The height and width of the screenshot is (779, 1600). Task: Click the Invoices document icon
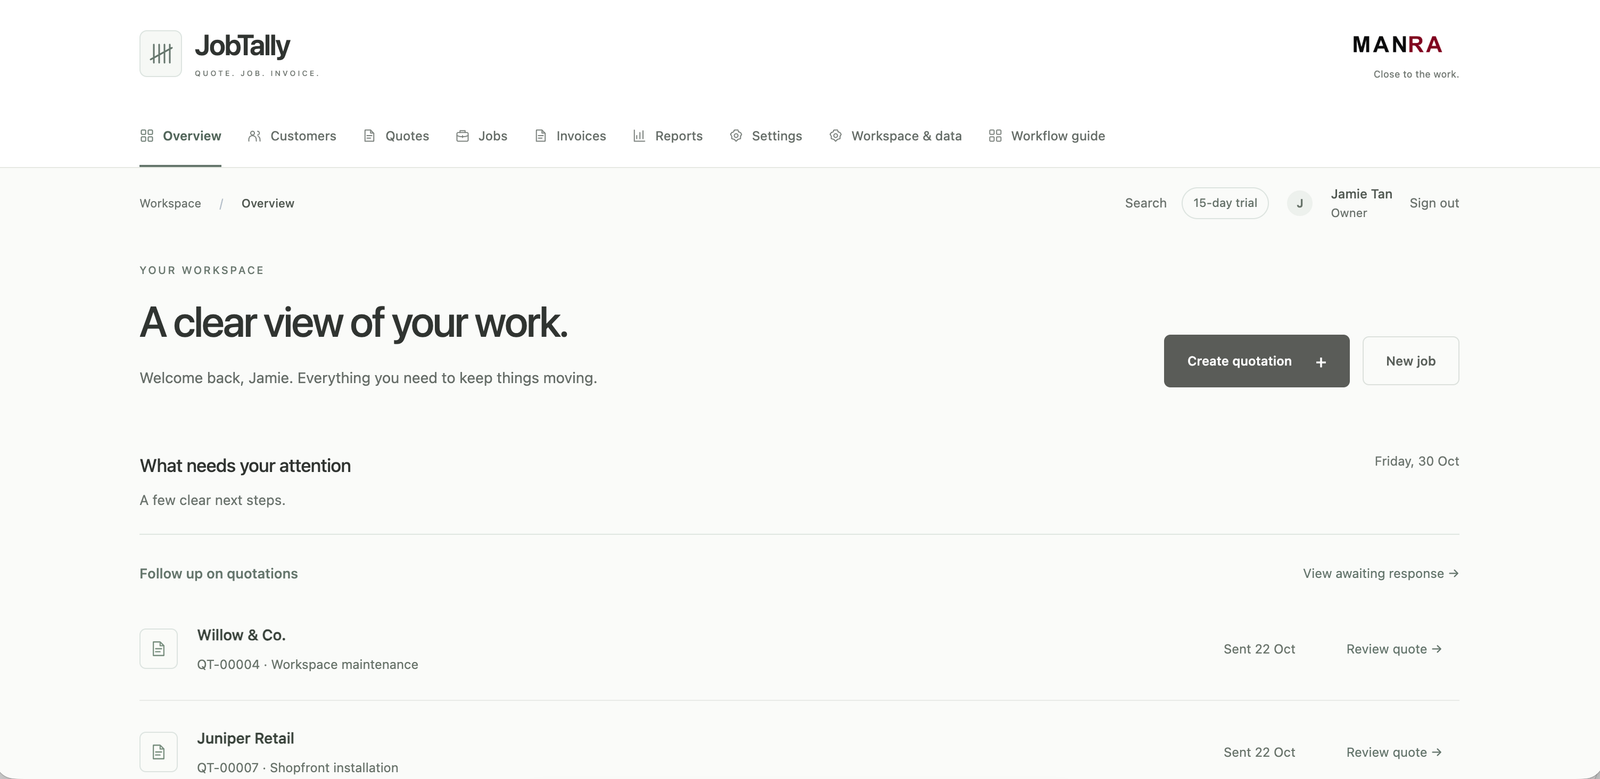point(541,136)
